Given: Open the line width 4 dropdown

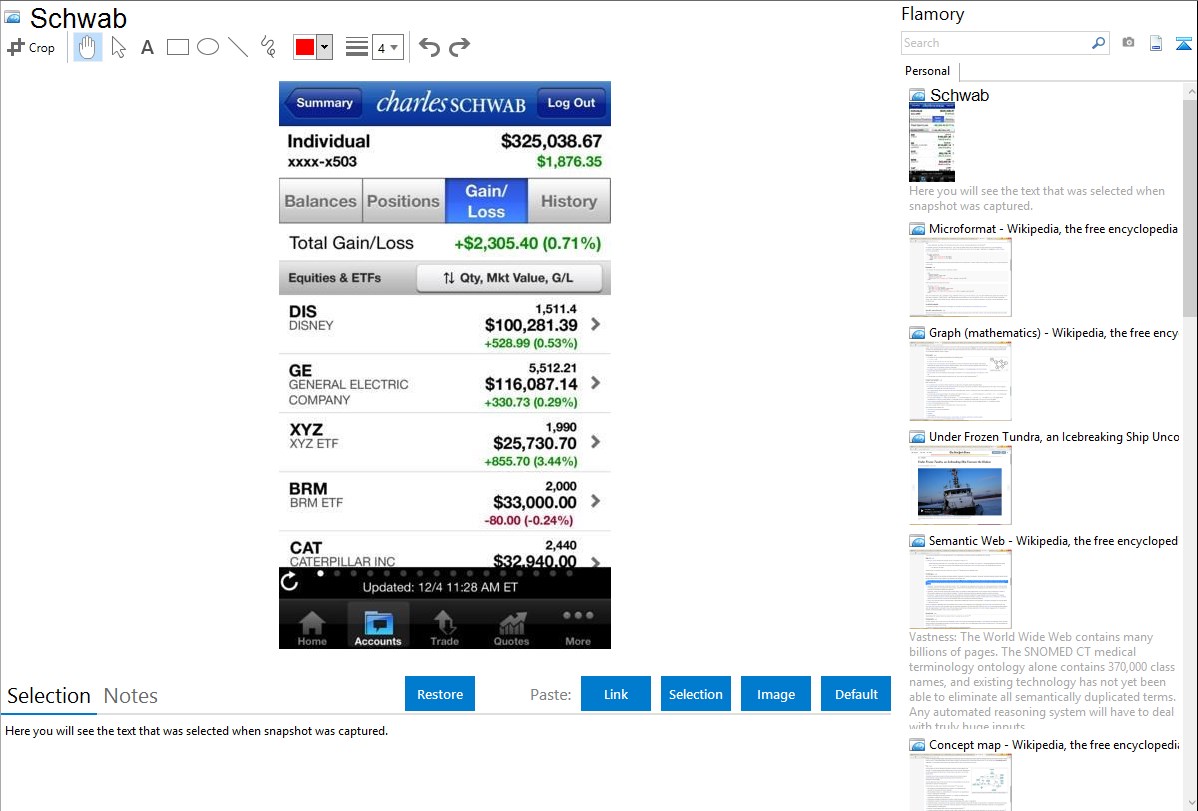Looking at the screenshot, I should tap(387, 48).
